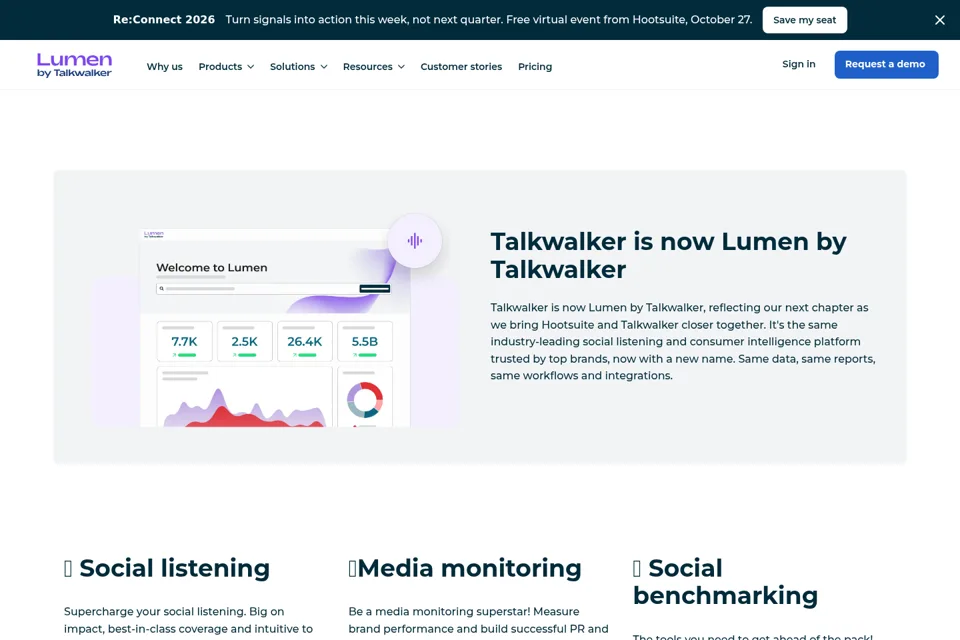The image size is (960, 640).
Task: Click the Talkwalker is now Lumen heading
Action: [669, 255]
